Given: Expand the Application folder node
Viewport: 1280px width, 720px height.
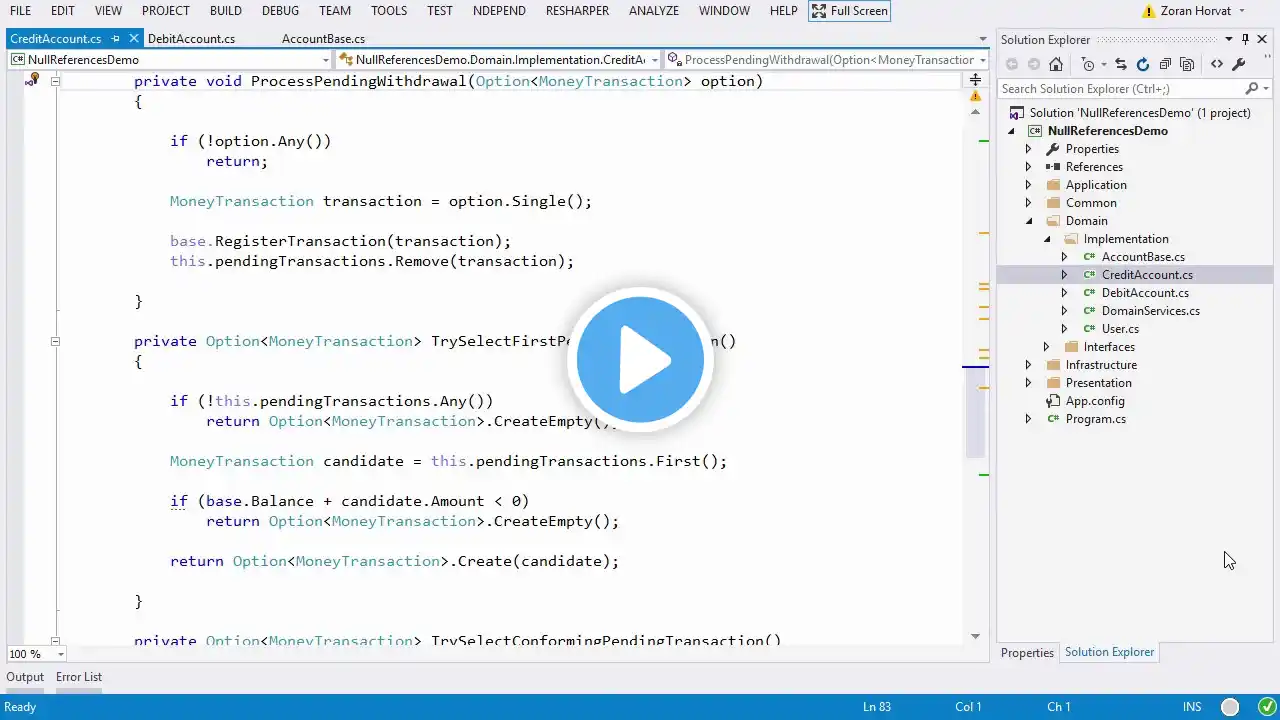Looking at the screenshot, I should click(x=1028, y=185).
